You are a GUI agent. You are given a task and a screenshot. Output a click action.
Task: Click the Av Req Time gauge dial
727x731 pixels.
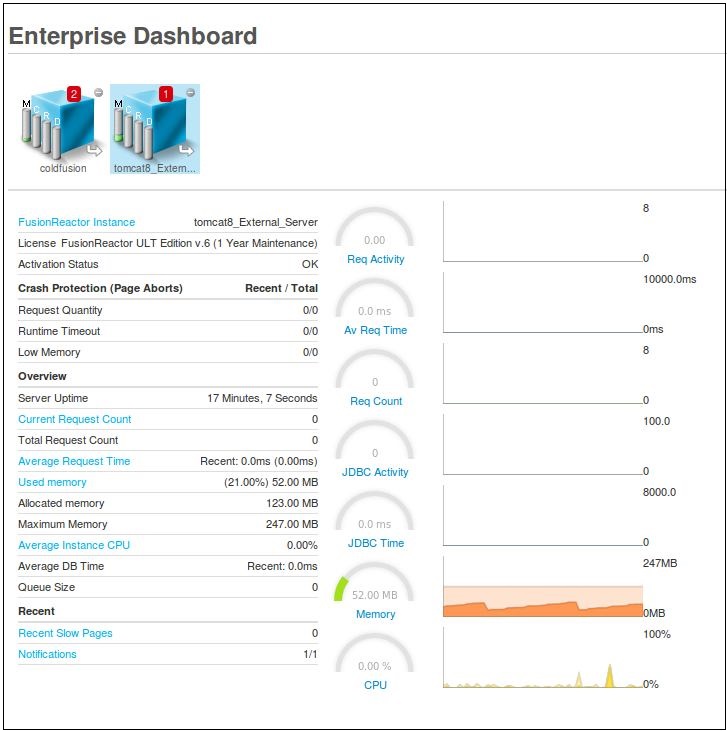pyautogui.click(x=374, y=298)
